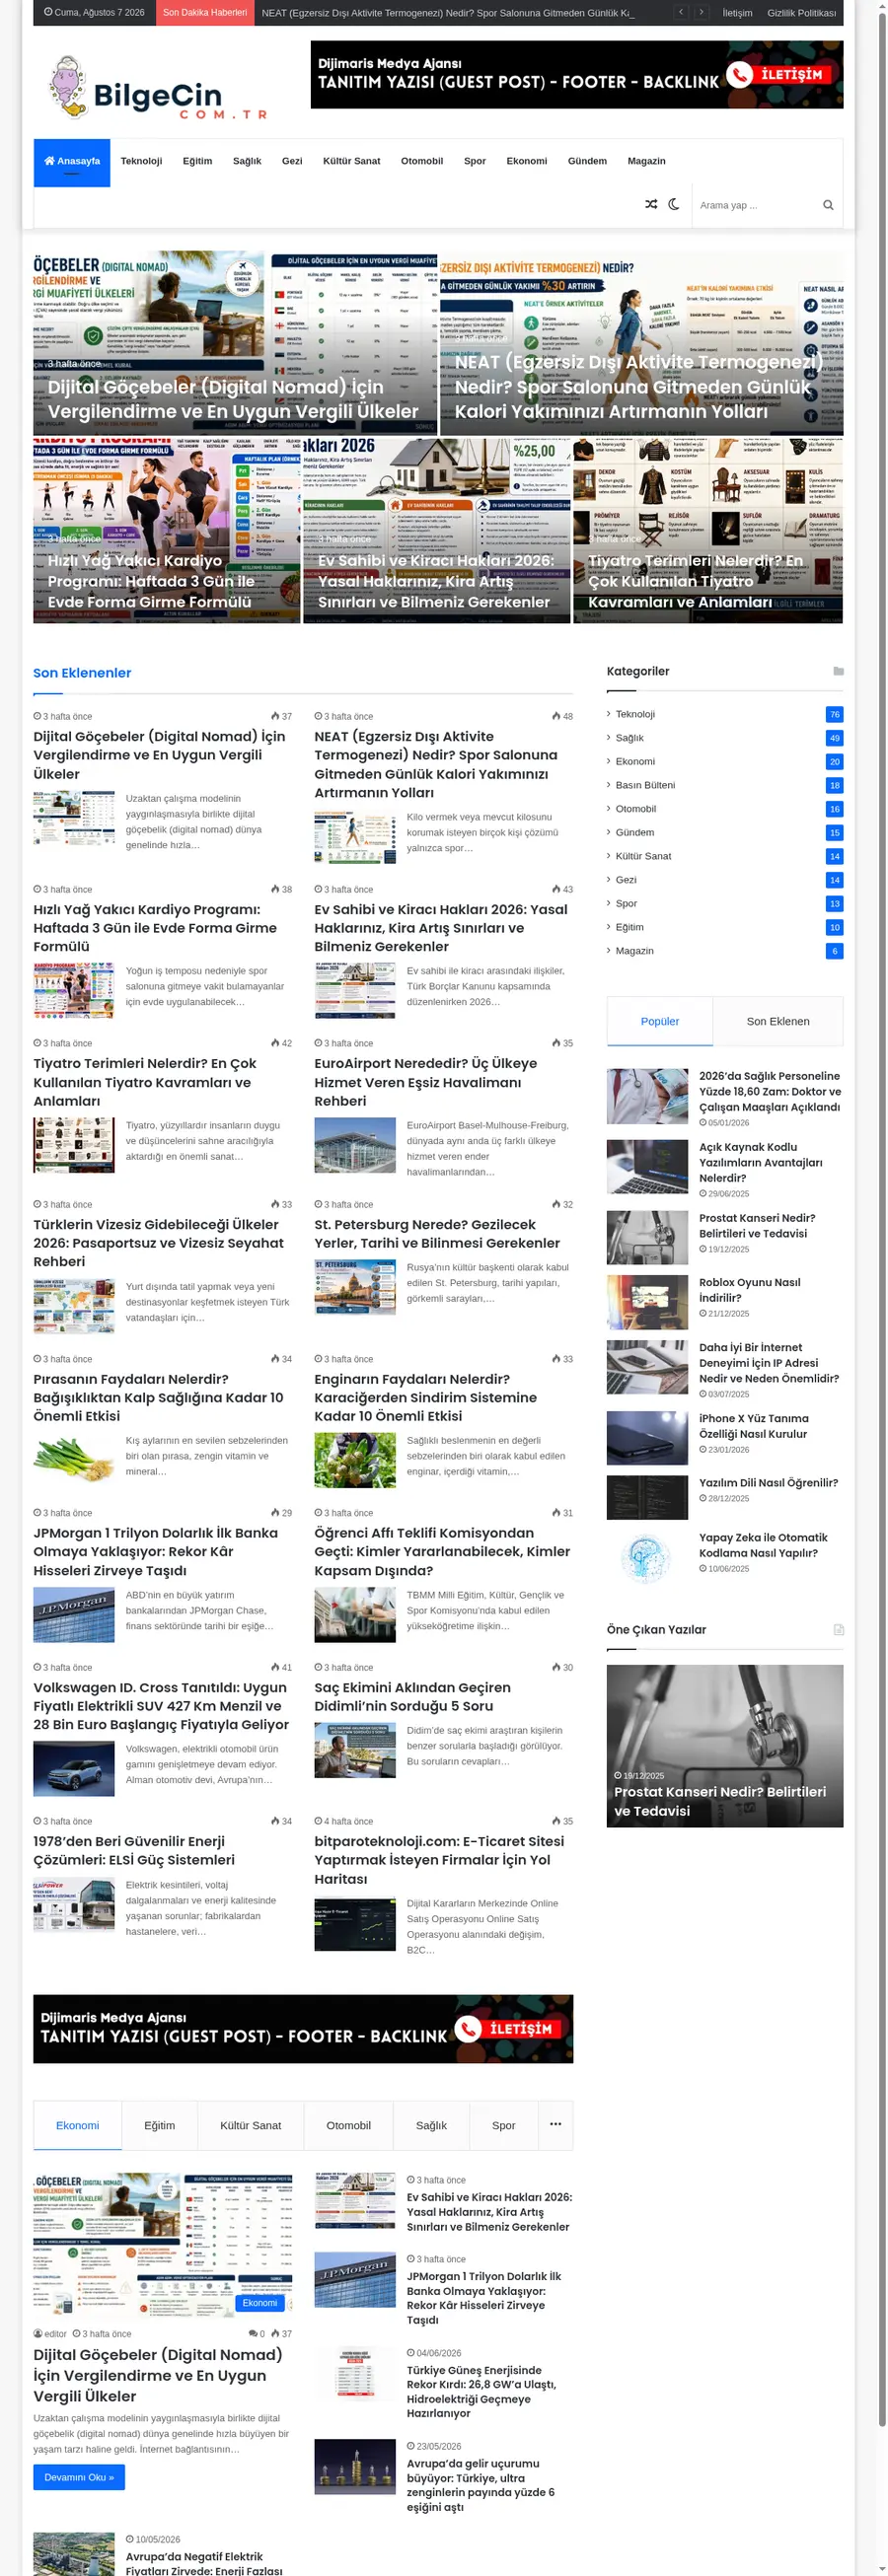Open JPMorgan 1 Trilyon Dolarlık article title

[x=155, y=1551]
